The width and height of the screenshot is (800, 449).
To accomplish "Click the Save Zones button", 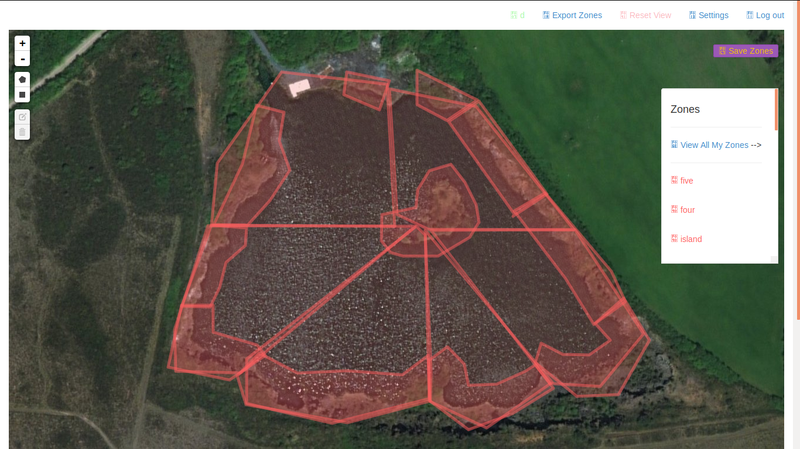I will tap(745, 51).
